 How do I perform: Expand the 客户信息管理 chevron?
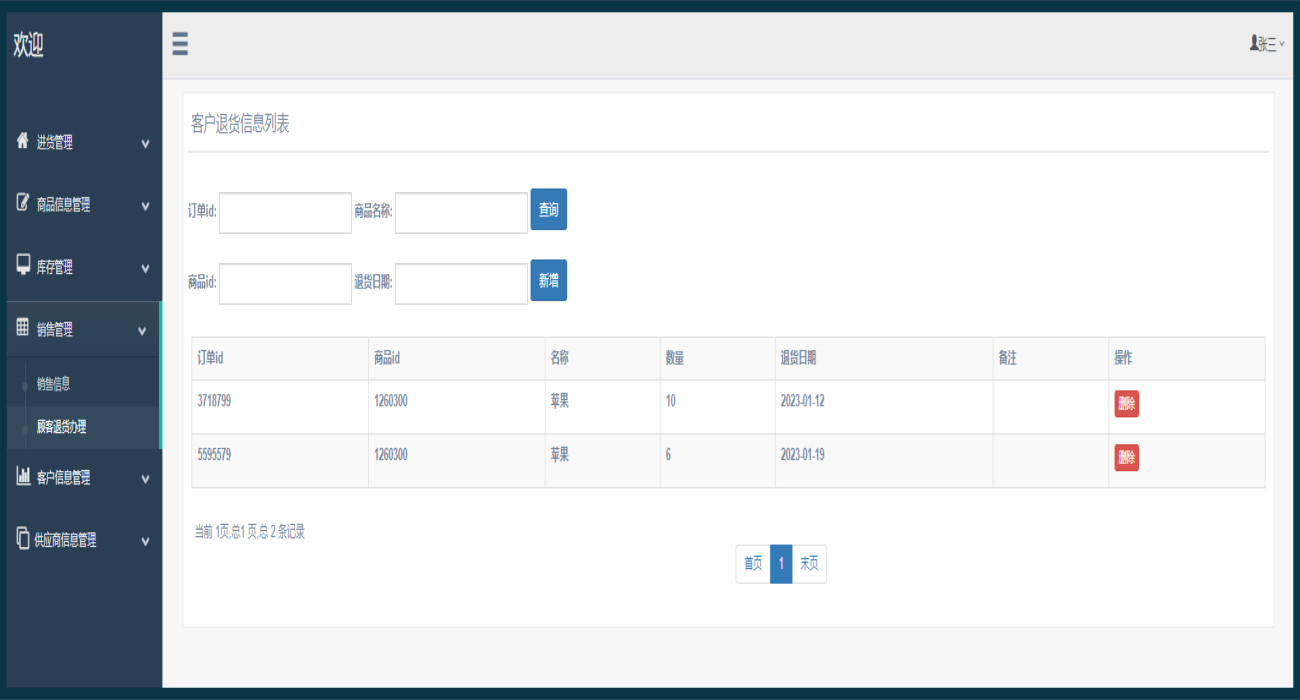145,479
